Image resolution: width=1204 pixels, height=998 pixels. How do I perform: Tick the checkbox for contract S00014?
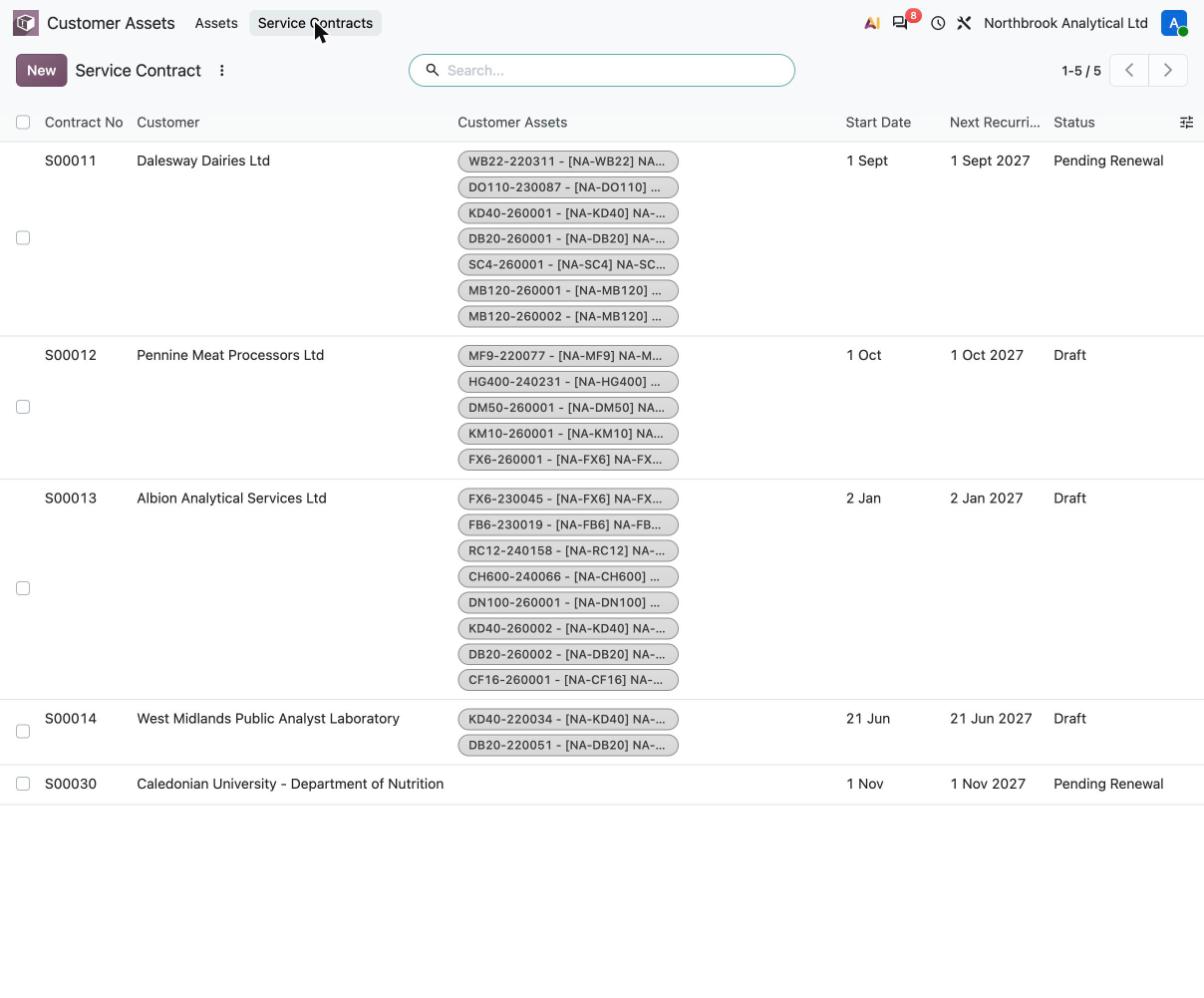23,731
